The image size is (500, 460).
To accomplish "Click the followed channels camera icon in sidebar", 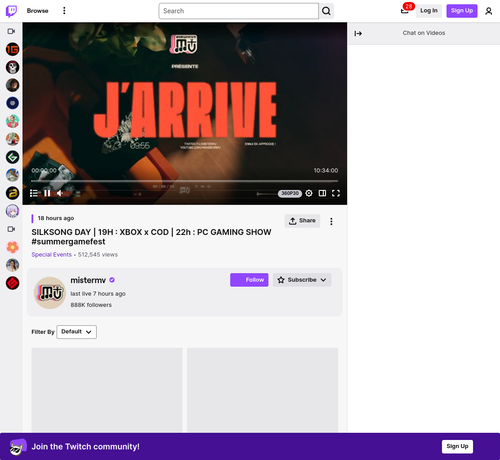I will [x=11, y=31].
